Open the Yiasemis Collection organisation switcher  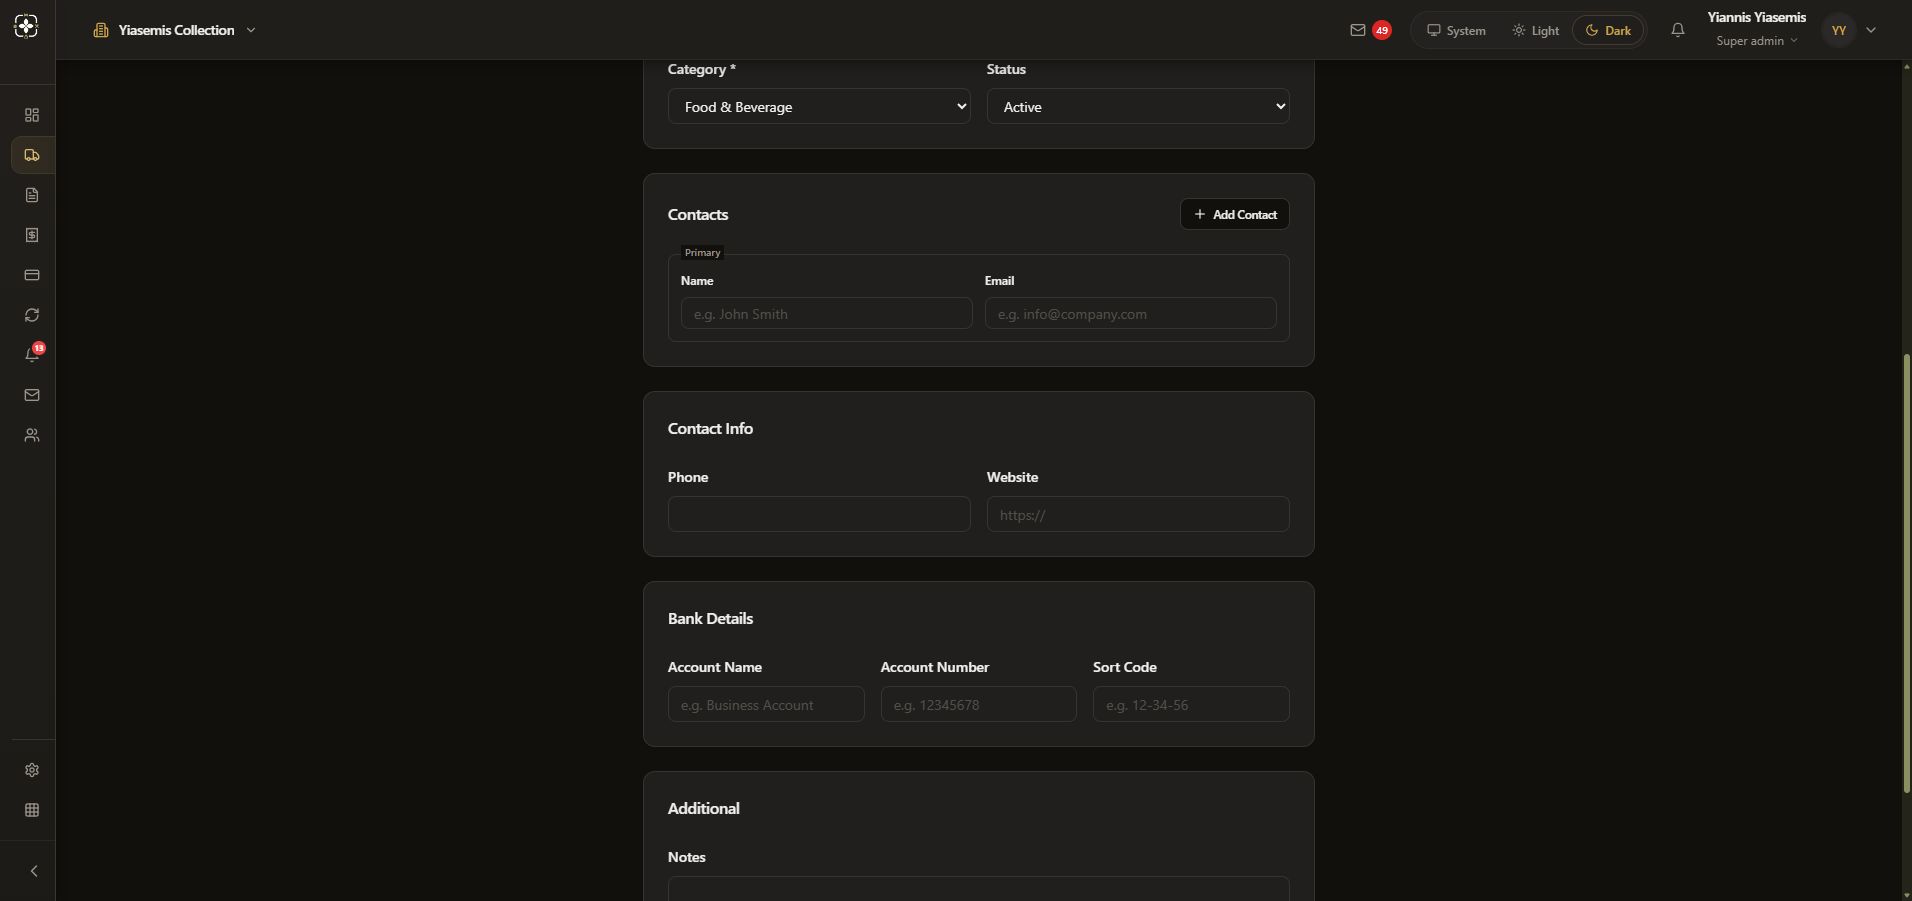(175, 30)
